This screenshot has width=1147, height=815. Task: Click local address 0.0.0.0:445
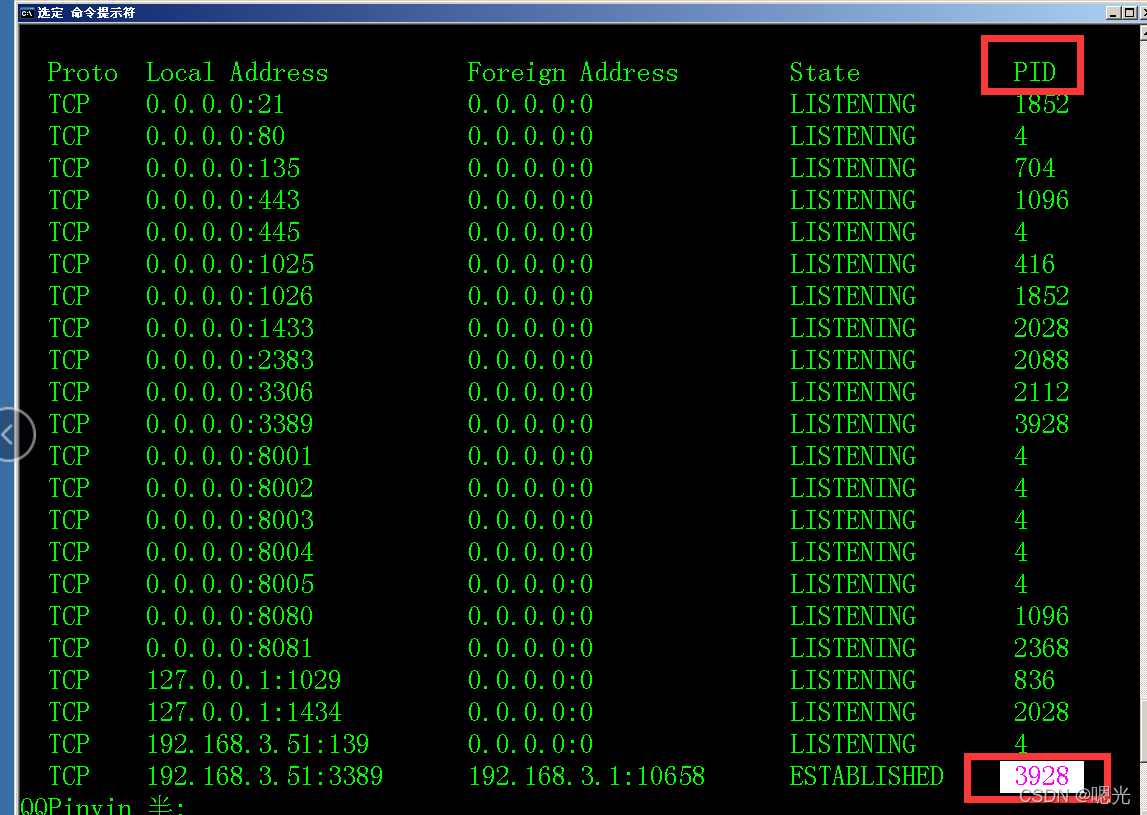tap(223, 232)
